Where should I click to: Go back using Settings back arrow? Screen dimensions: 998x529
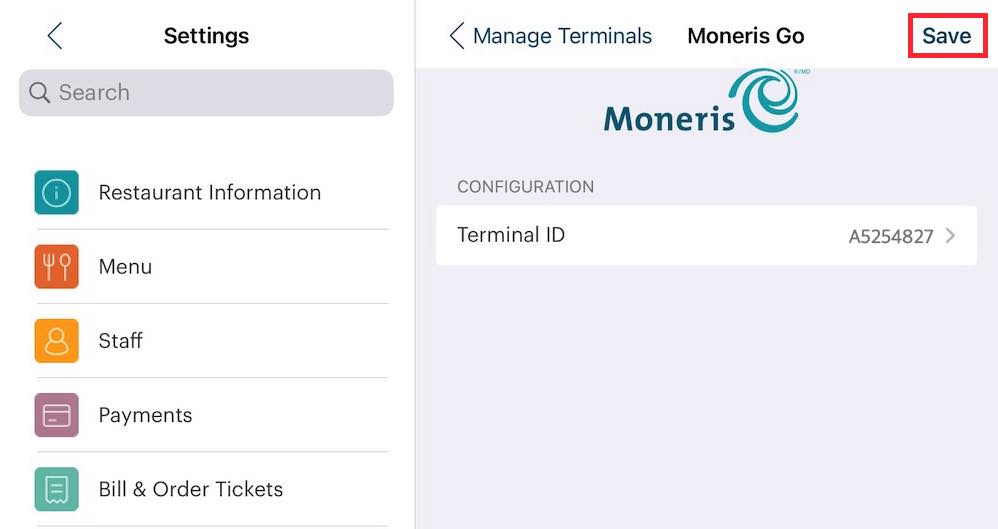pyautogui.click(x=55, y=36)
